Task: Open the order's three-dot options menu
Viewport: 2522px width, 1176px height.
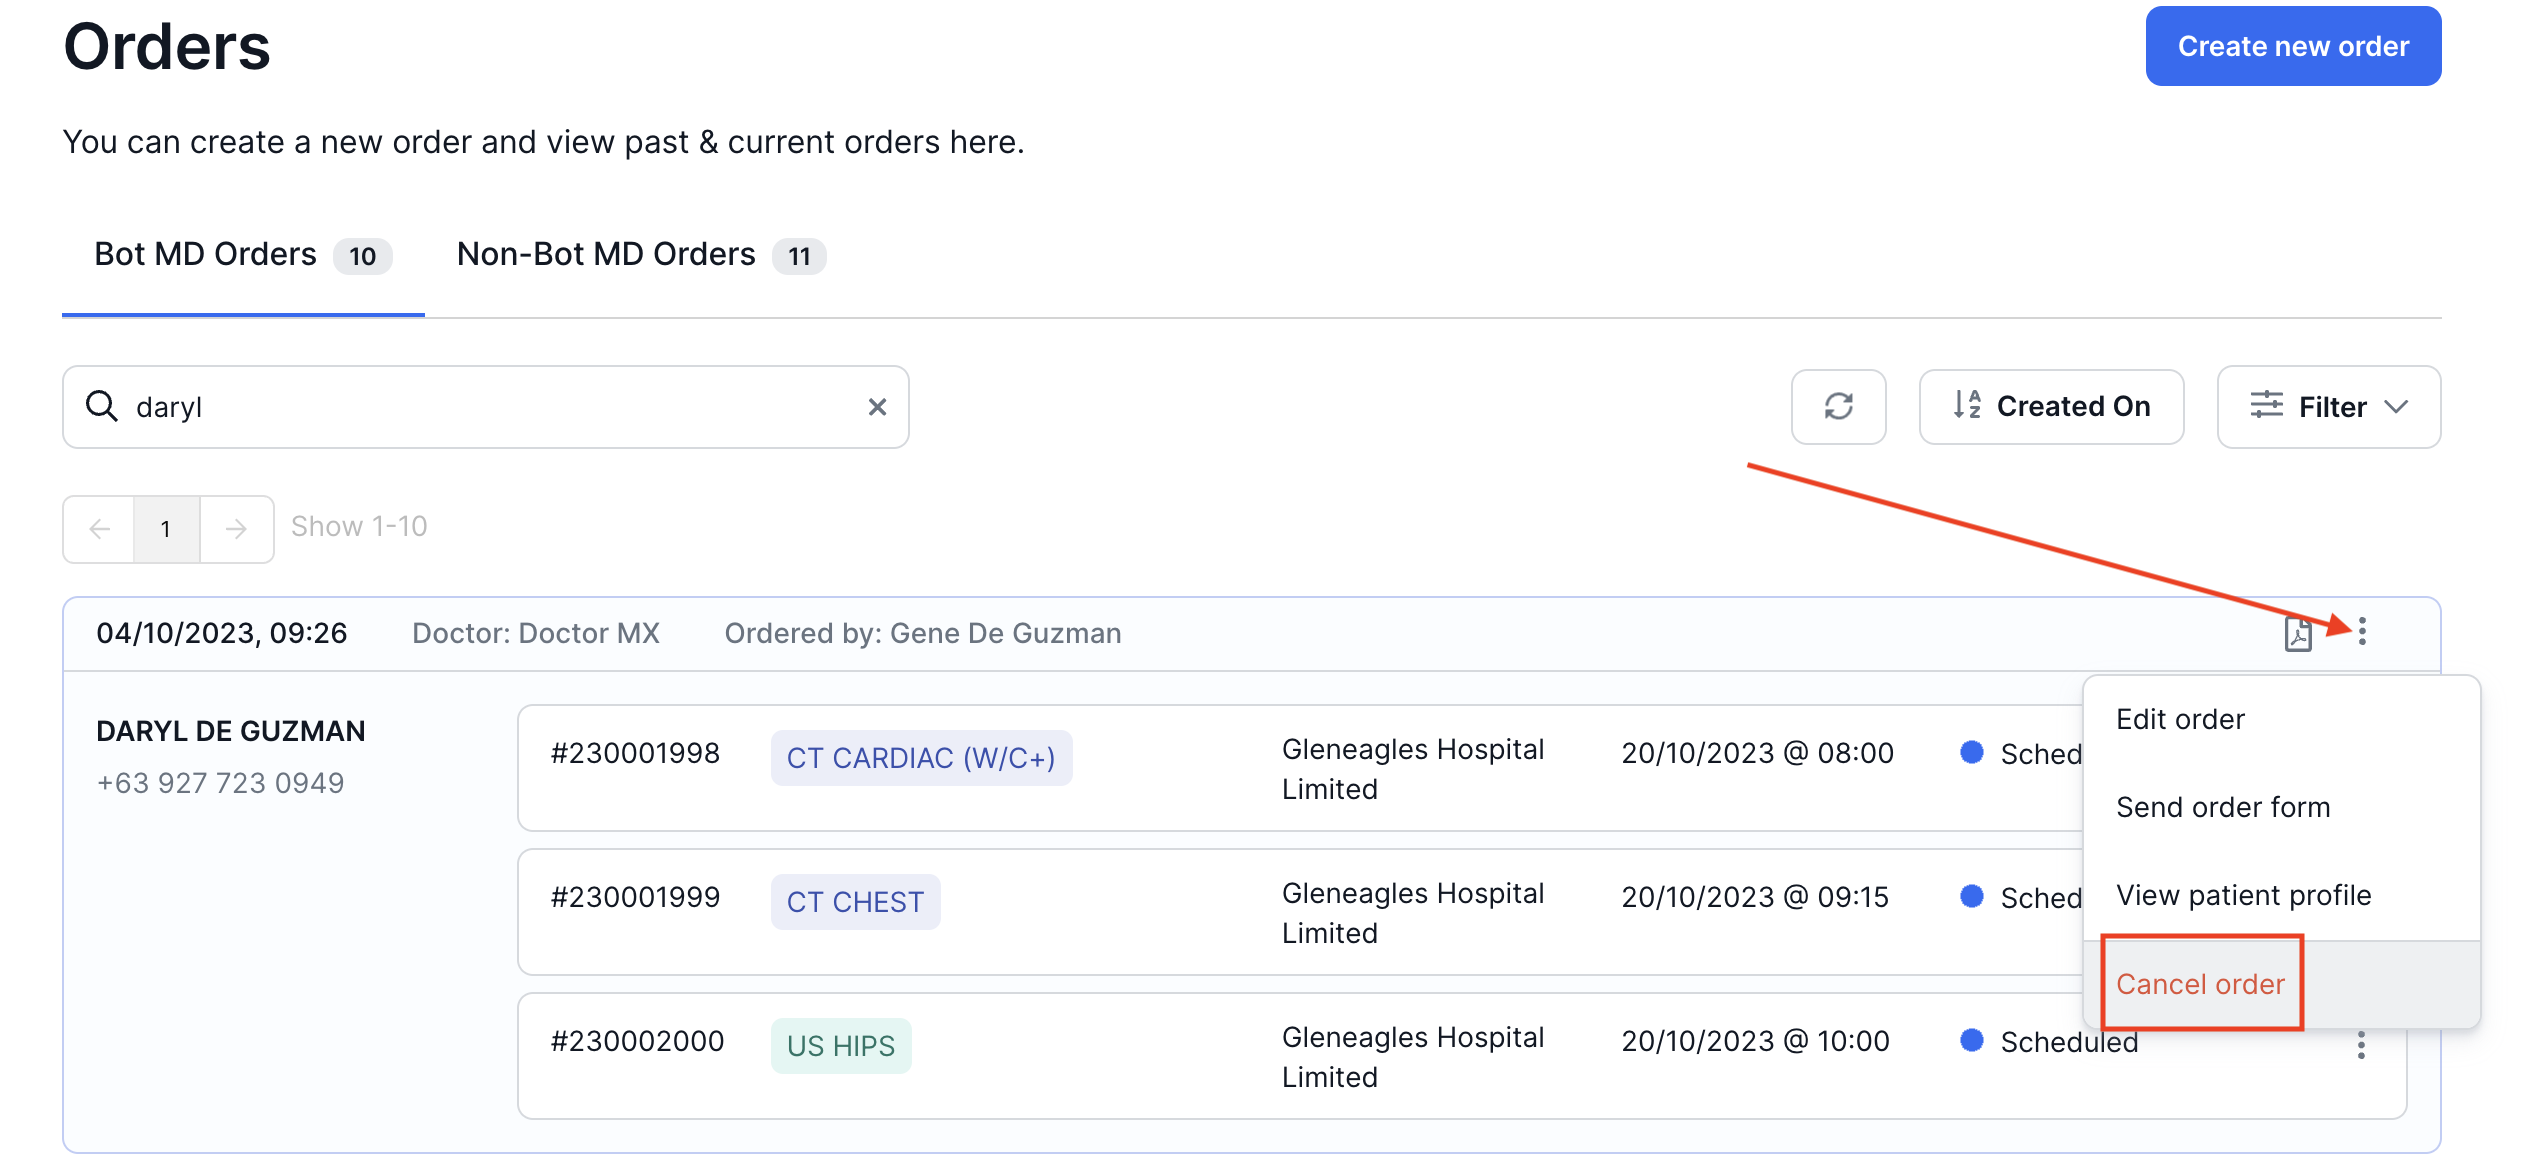Action: point(2361,631)
